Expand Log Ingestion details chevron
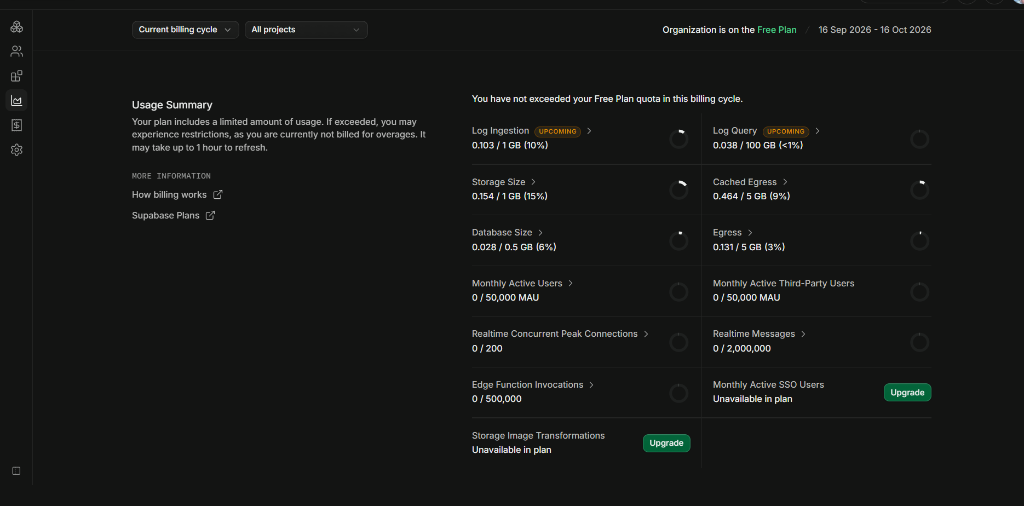Screen dimensions: 1024x506 tap(589, 131)
